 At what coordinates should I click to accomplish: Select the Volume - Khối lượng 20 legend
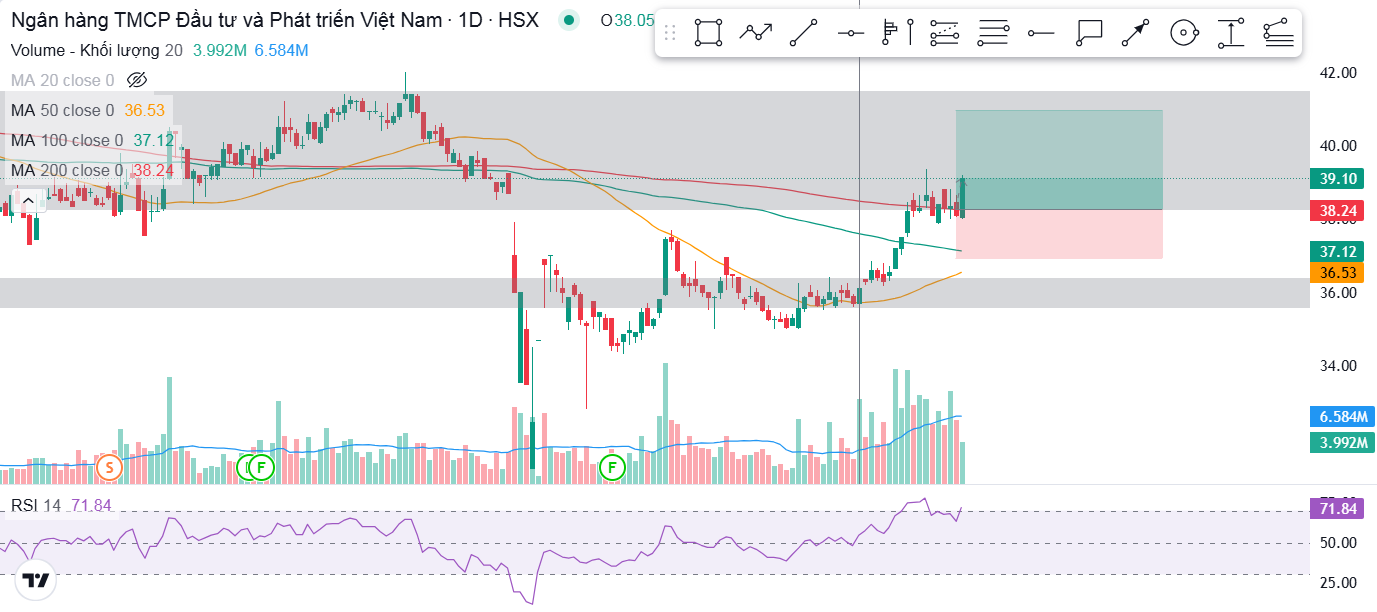click(96, 50)
